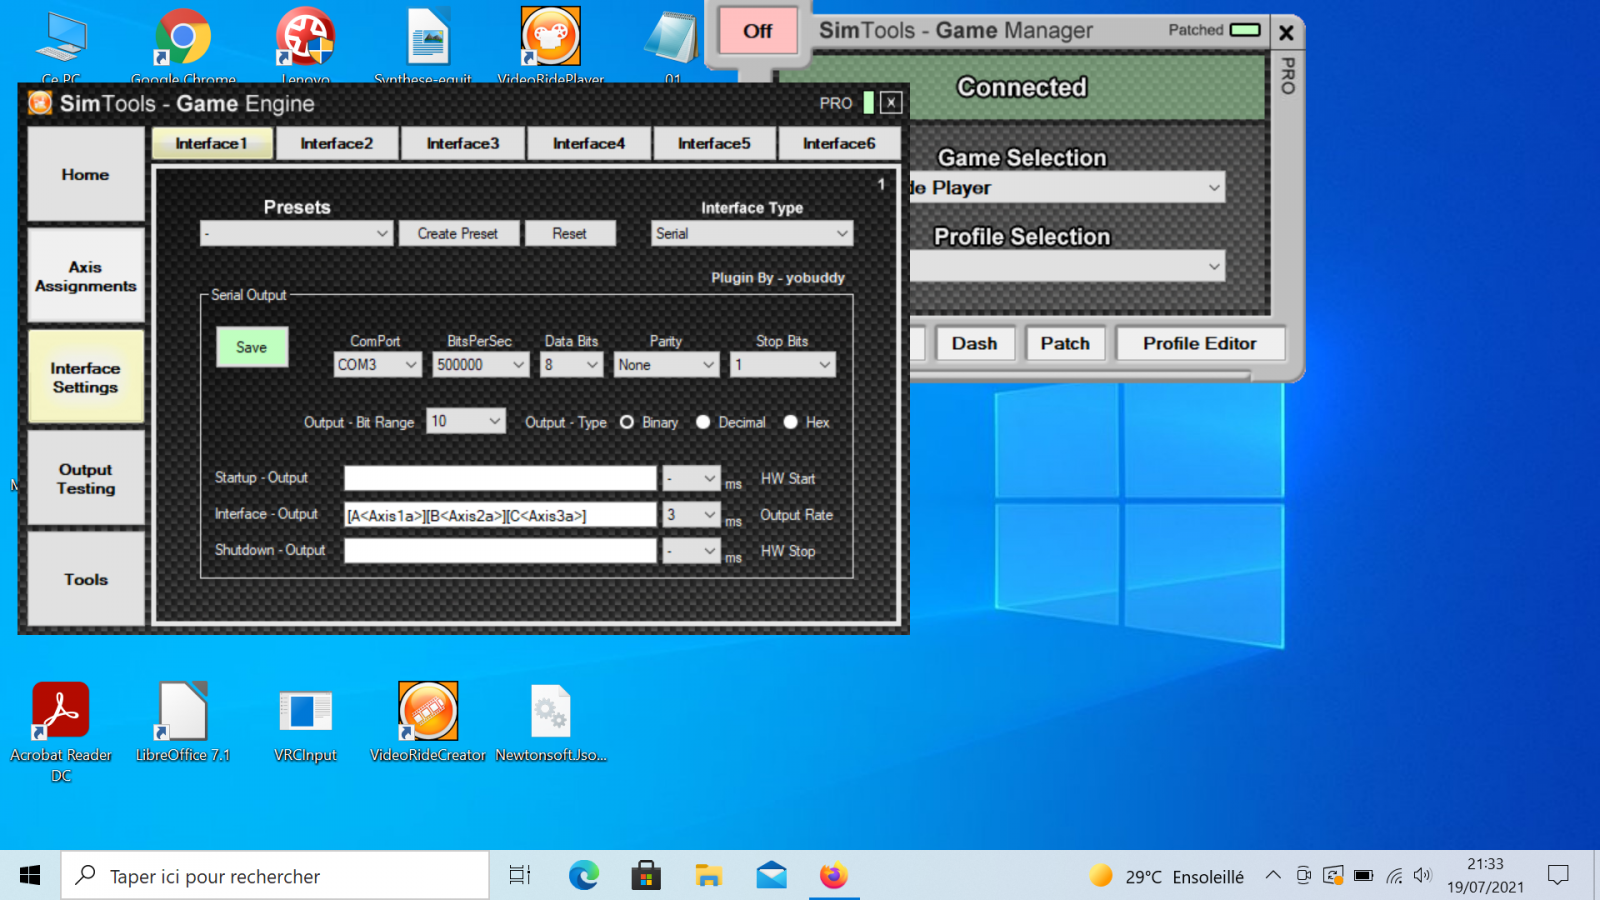Open Task View in taskbar
The height and width of the screenshot is (900, 1600).
pos(520,876)
